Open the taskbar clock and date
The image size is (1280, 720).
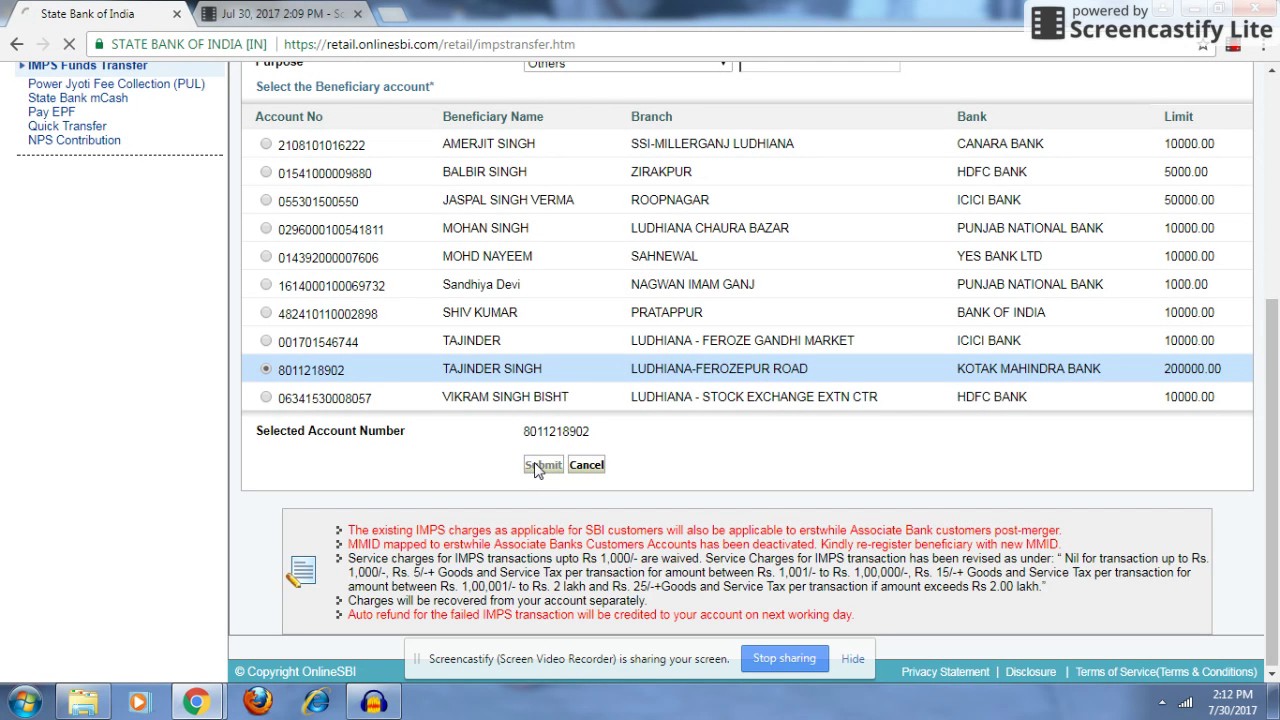(1232, 702)
